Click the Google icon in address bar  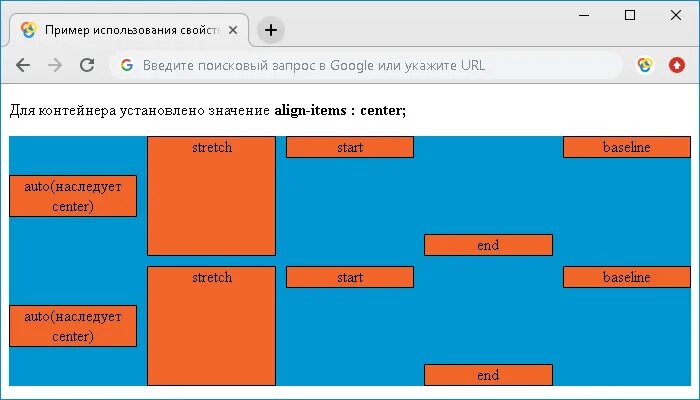click(127, 65)
